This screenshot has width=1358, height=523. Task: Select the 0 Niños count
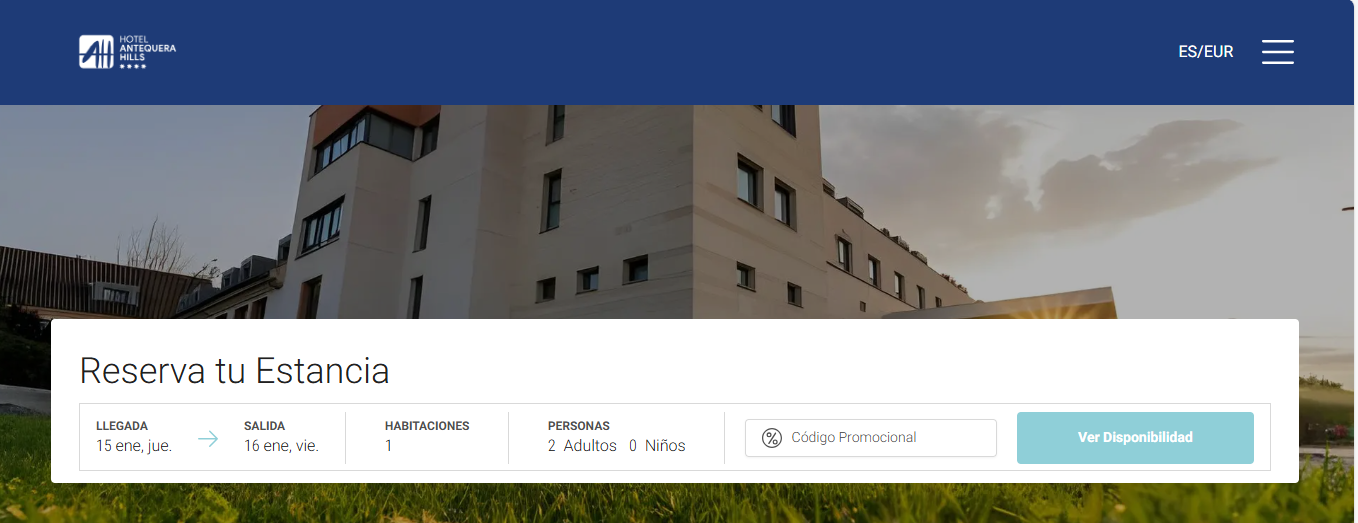click(657, 446)
